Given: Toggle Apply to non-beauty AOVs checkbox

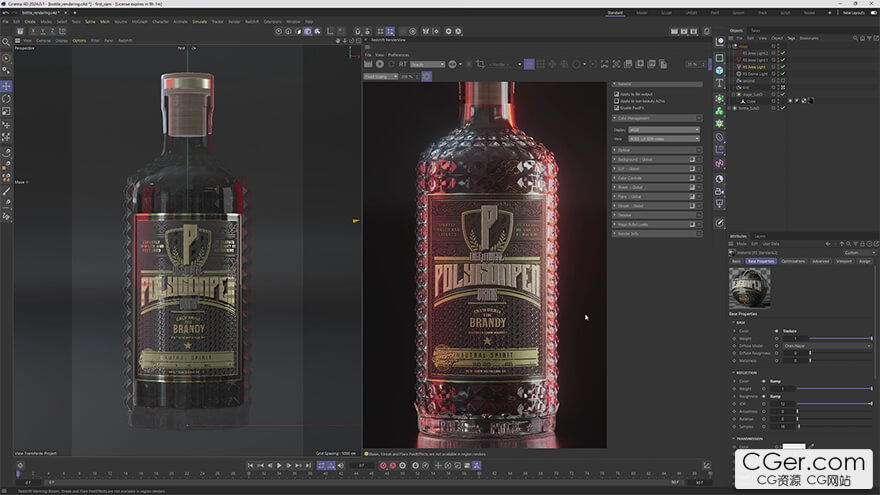Looking at the screenshot, I should (x=617, y=101).
